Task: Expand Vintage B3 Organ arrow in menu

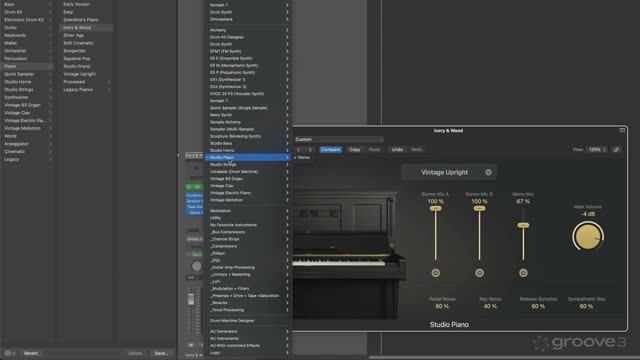Action: coord(287,179)
